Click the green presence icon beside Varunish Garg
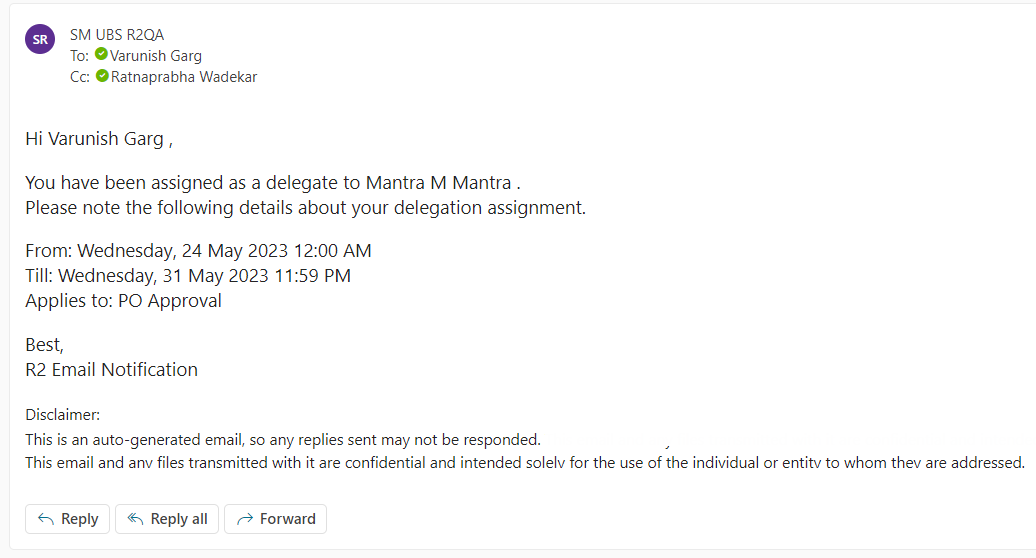This screenshot has width=1036, height=558. click(101, 55)
